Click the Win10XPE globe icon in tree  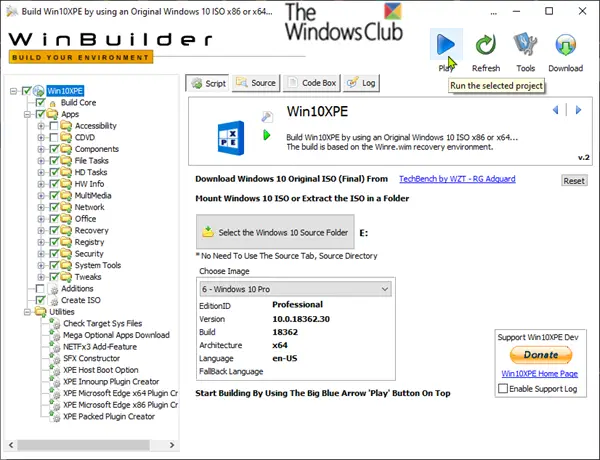click(x=38, y=91)
